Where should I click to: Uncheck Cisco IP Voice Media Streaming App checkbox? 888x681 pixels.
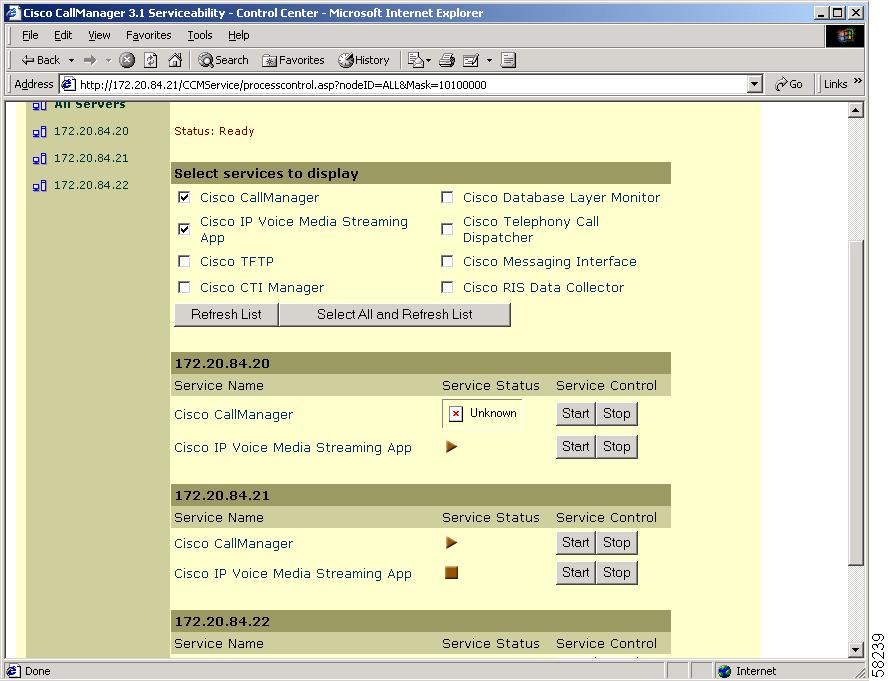184,229
